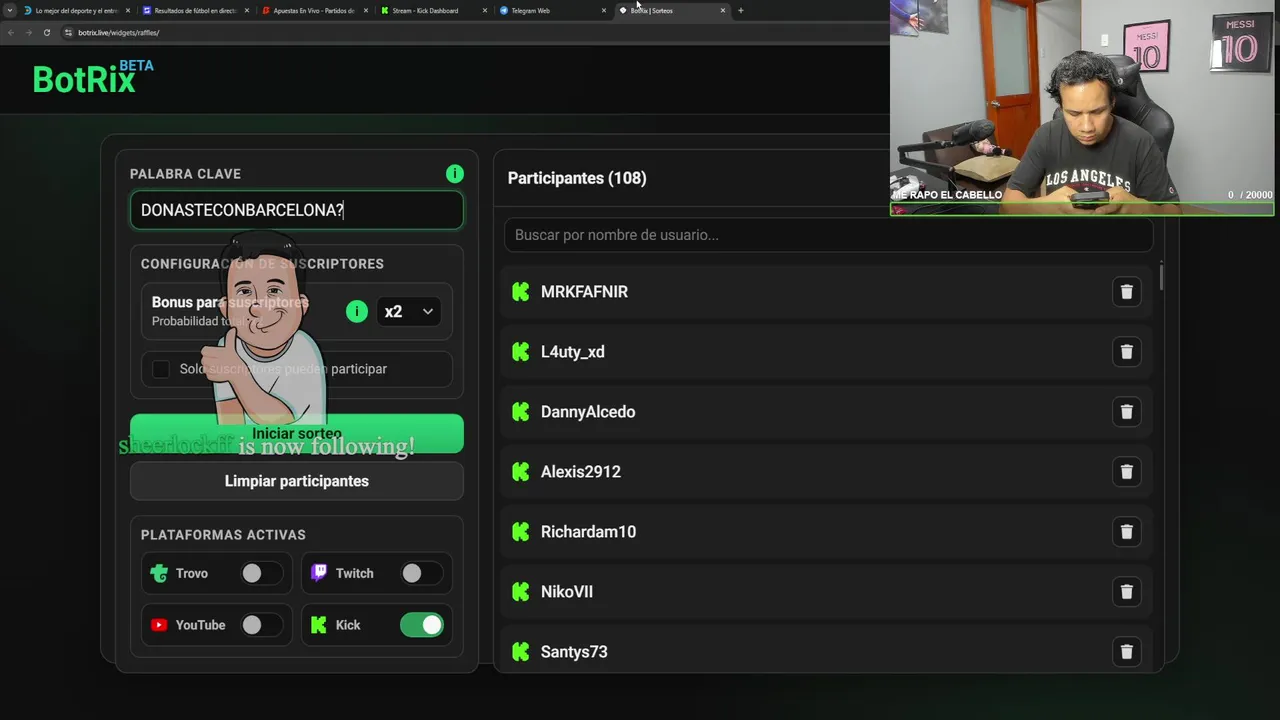Click the username DannyAlcedo
The image size is (1280, 720).
coord(588,412)
